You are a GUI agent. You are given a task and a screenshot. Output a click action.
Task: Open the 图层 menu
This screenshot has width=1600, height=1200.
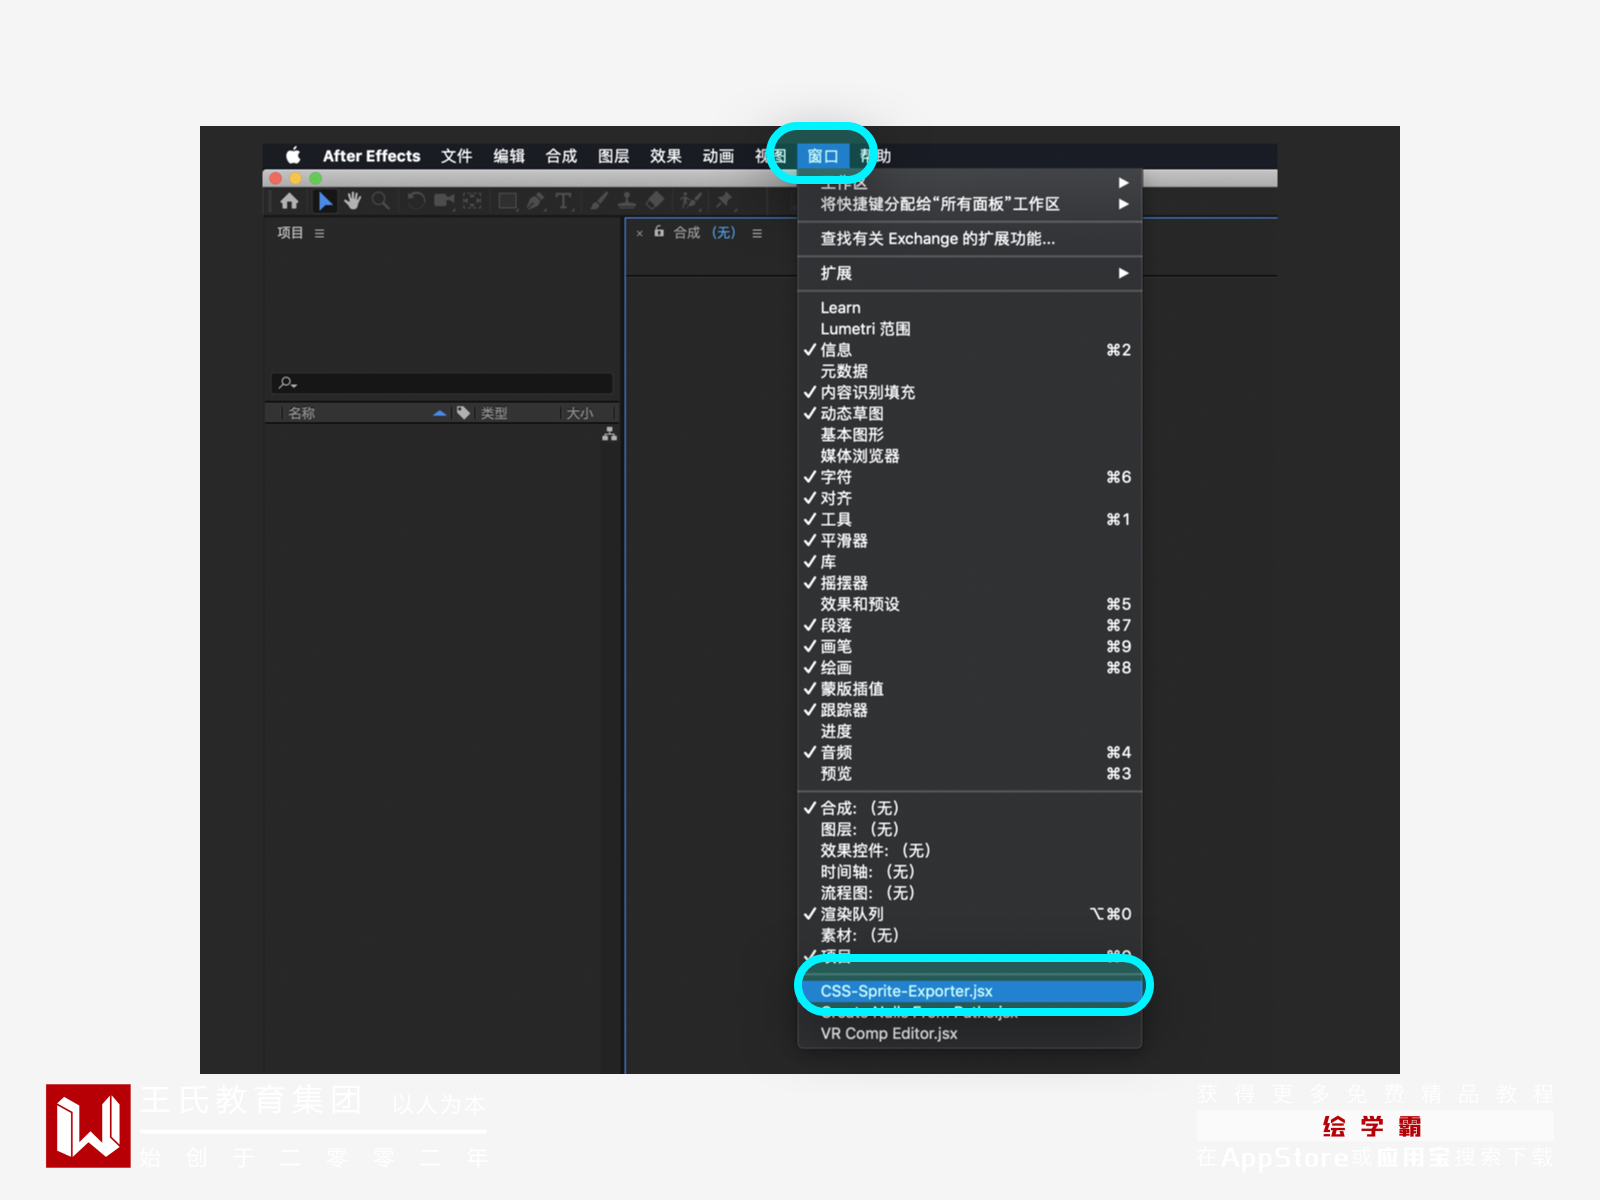click(x=613, y=156)
